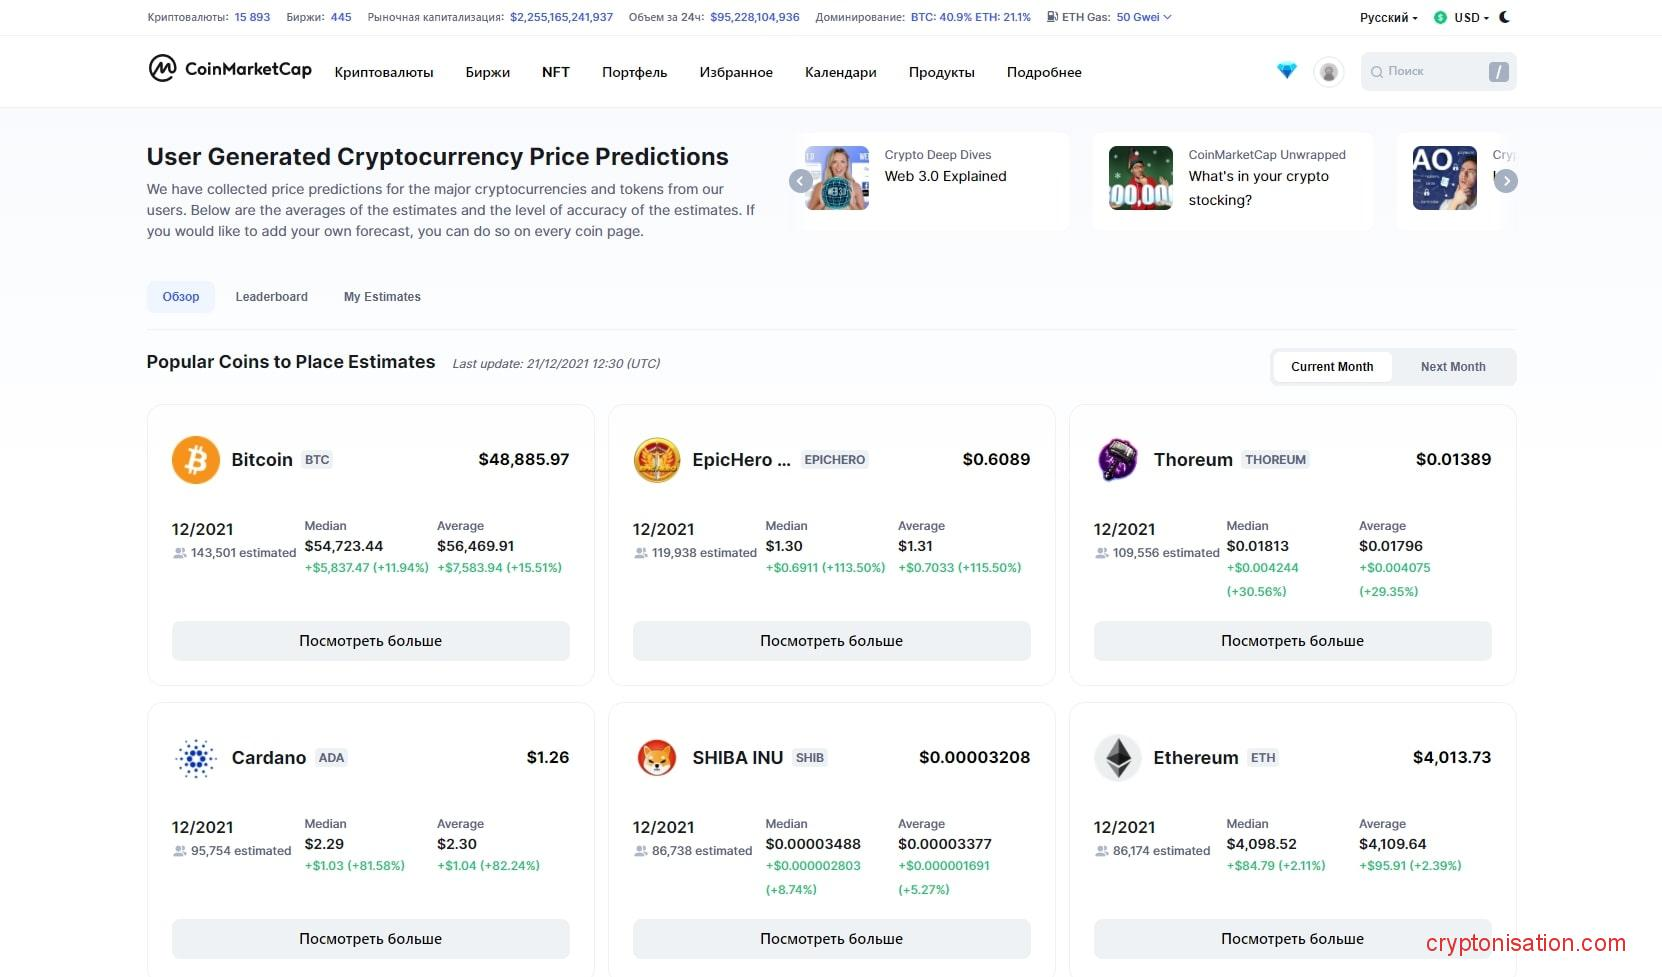
Task: Select the Current Month toggle
Action: tap(1332, 367)
